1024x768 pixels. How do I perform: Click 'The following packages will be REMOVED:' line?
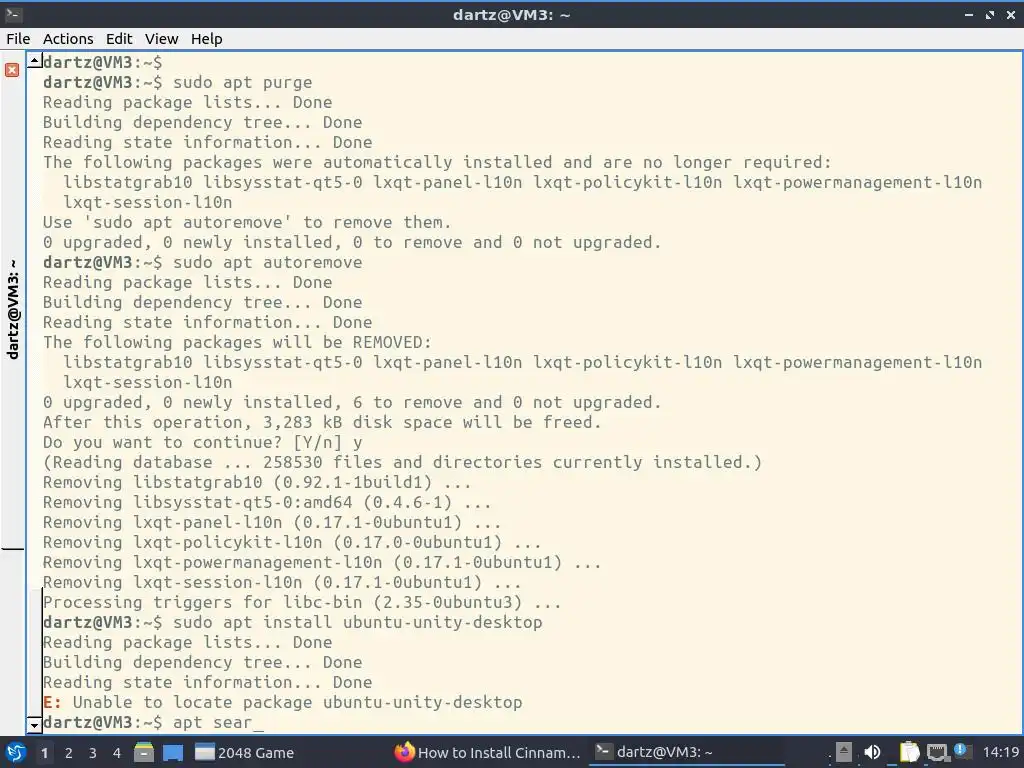click(x=237, y=342)
